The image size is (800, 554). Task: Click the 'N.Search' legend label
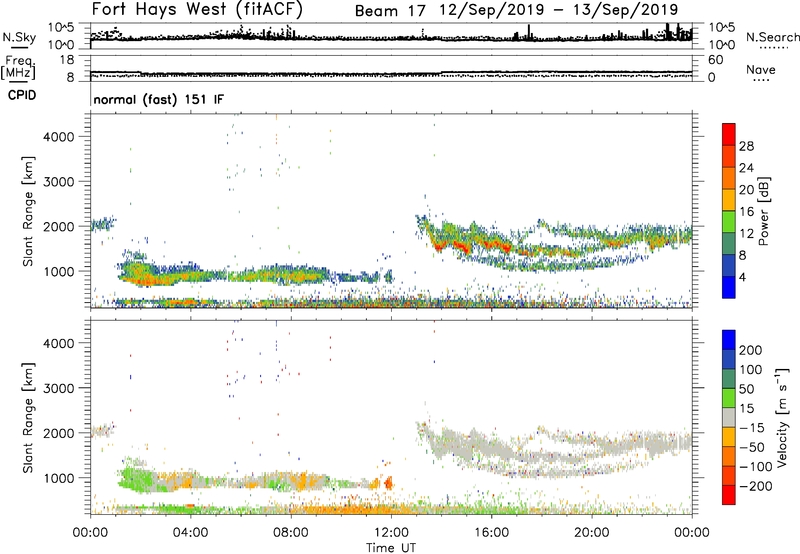coord(773,37)
